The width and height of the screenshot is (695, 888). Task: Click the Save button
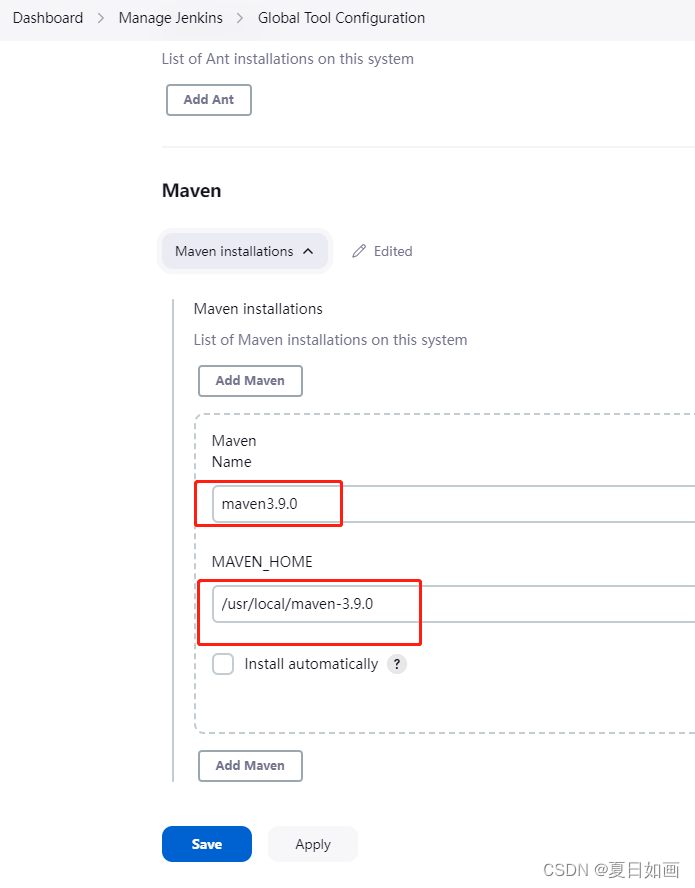[206, 843]
